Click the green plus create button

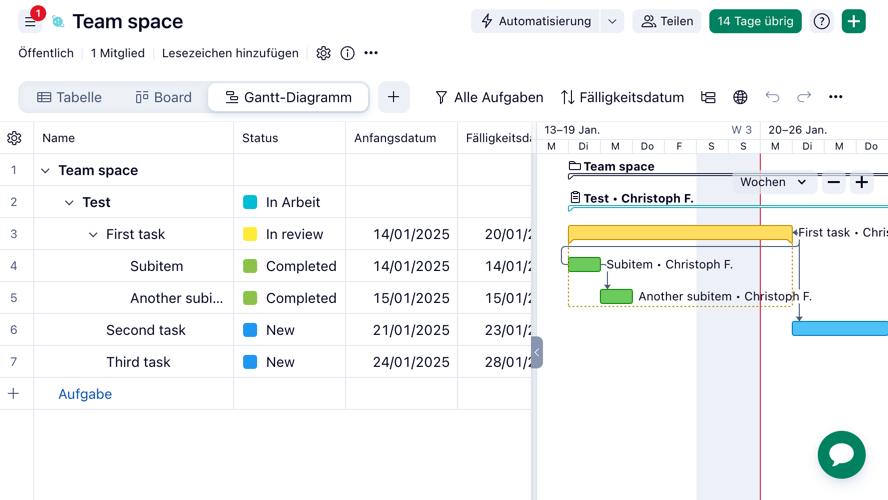tap(853, 21)
